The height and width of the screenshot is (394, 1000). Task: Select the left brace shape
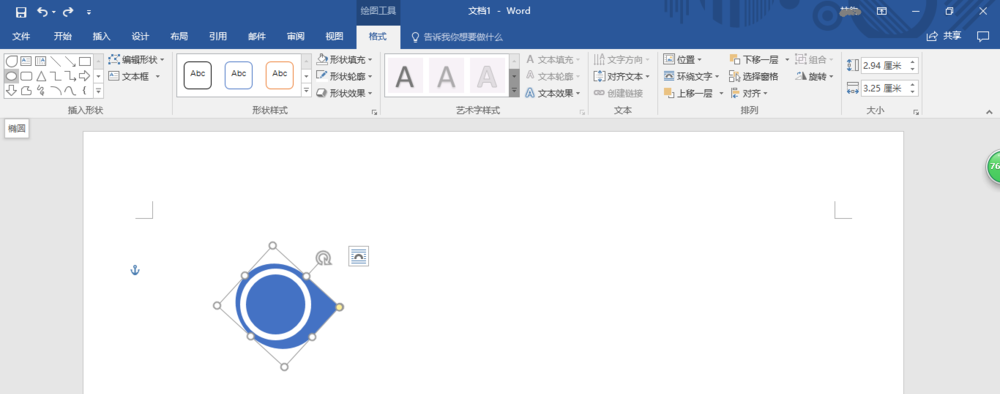click(x=85, y=91)
